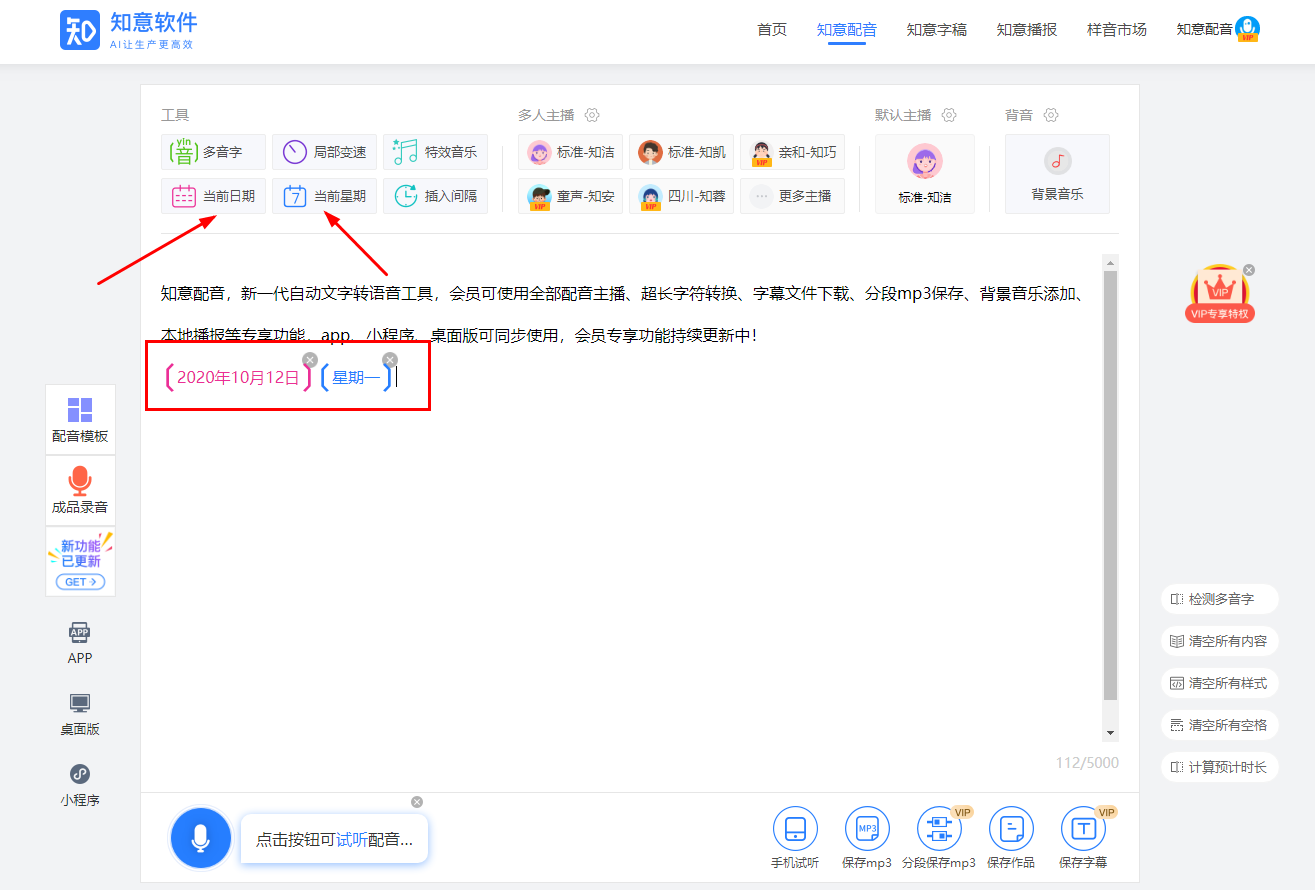
Task: Open 手机试听 phone preview
Action: 795,830
